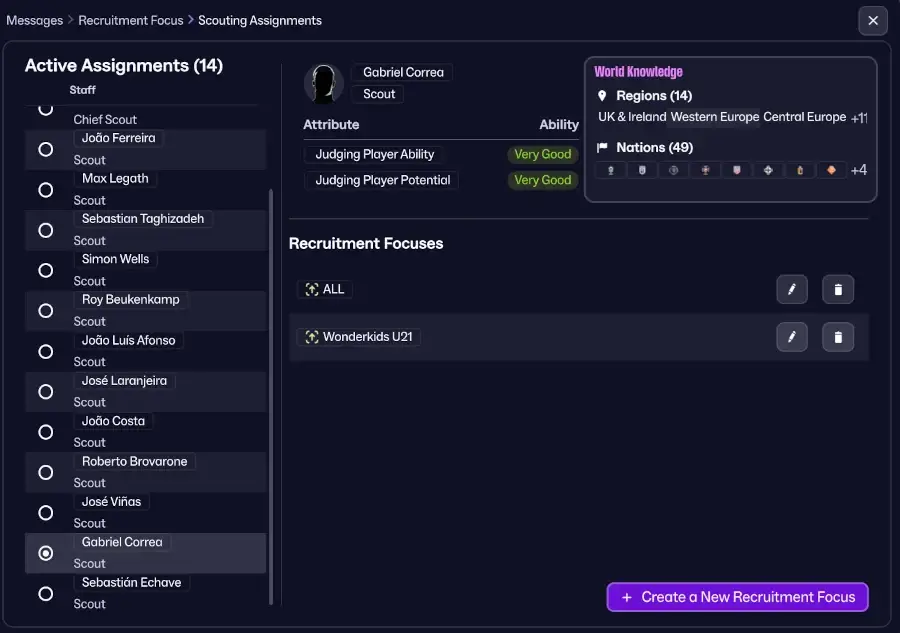Select the João Luís Afonso radio button
This screenshot has height=633, width=900.
click(x=45, y=351)
